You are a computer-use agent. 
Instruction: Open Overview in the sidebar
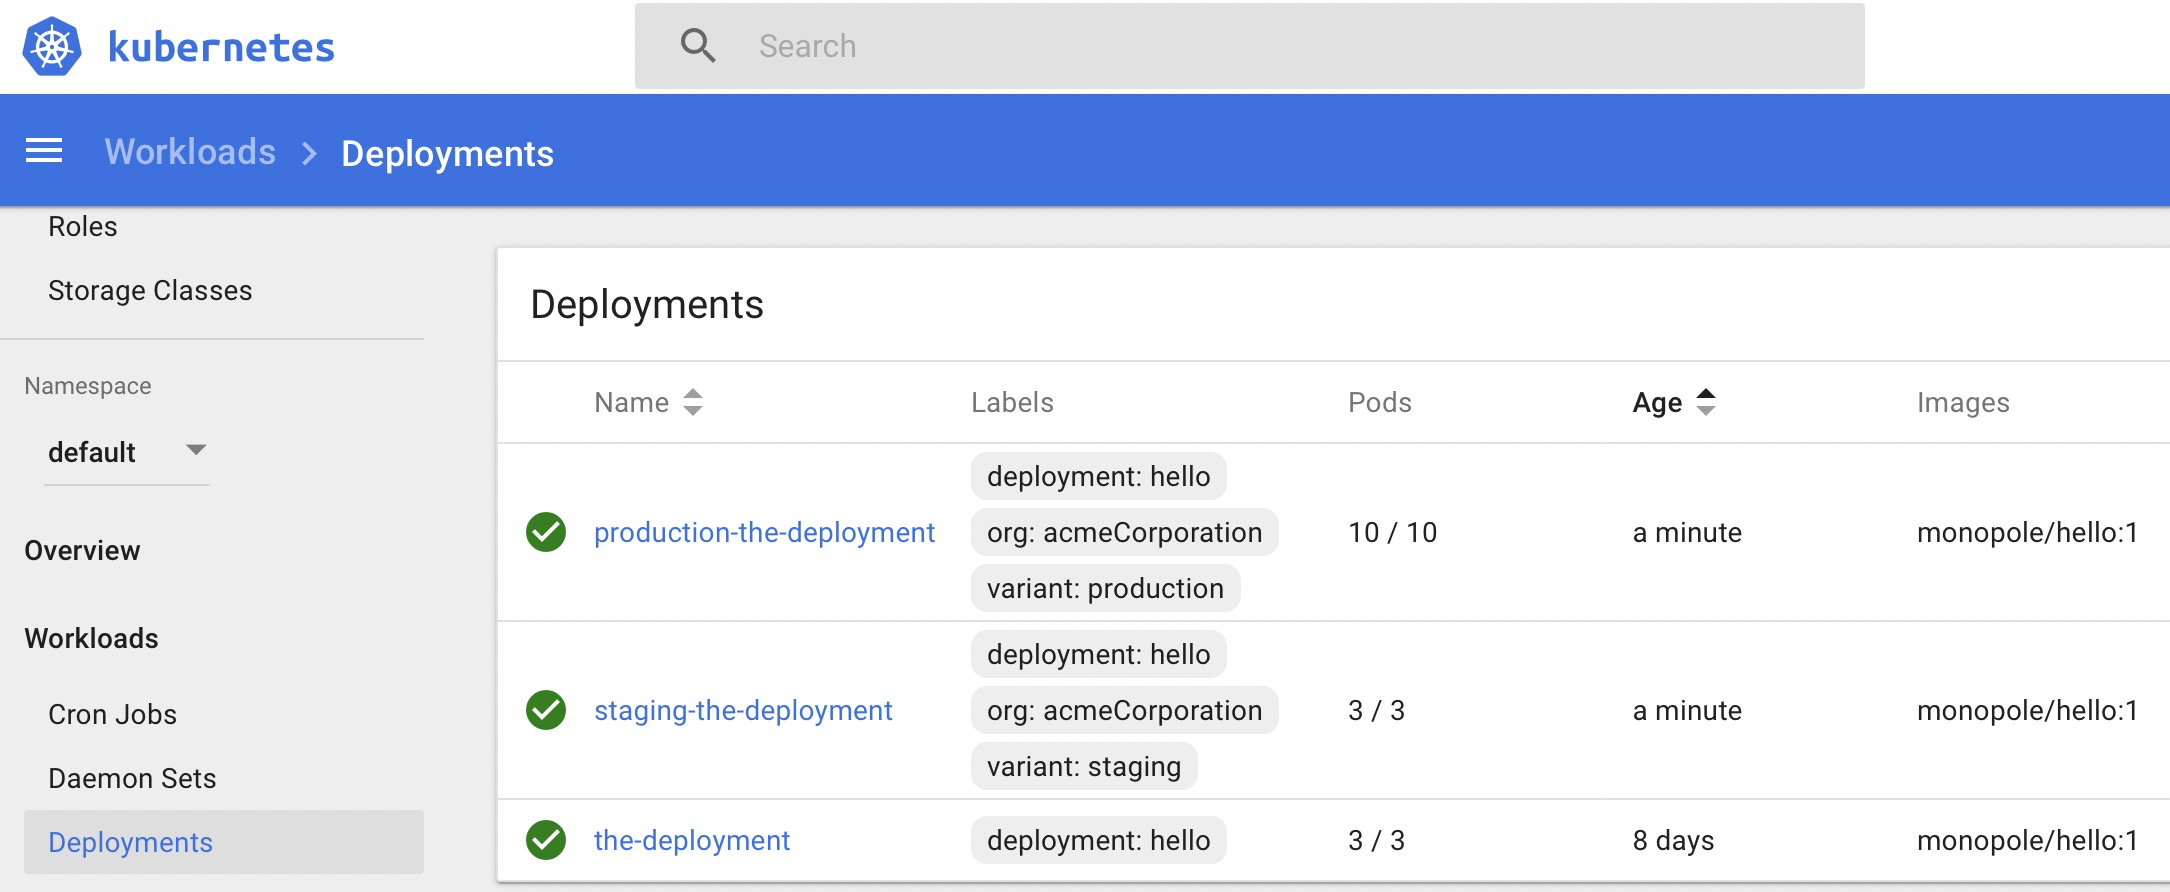82,550
